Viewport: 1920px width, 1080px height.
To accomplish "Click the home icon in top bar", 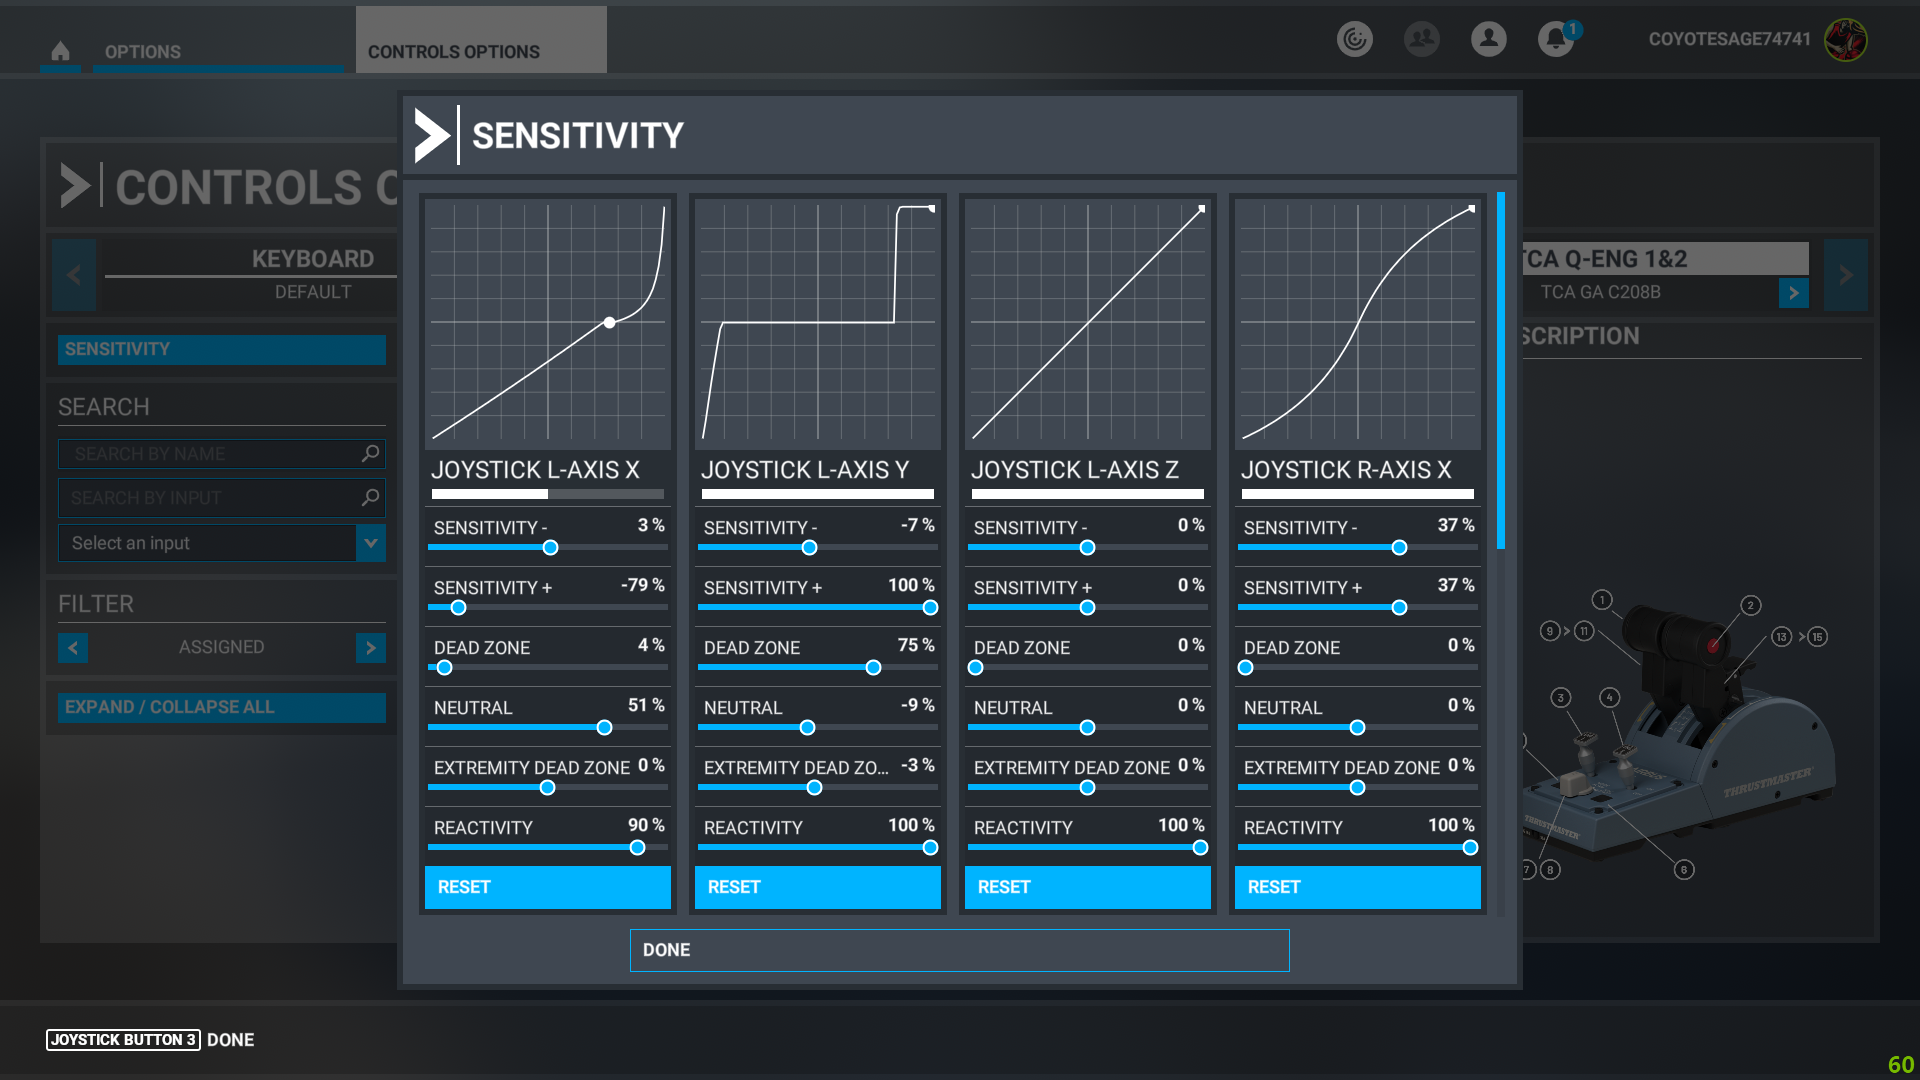I will tap(60, 51).
